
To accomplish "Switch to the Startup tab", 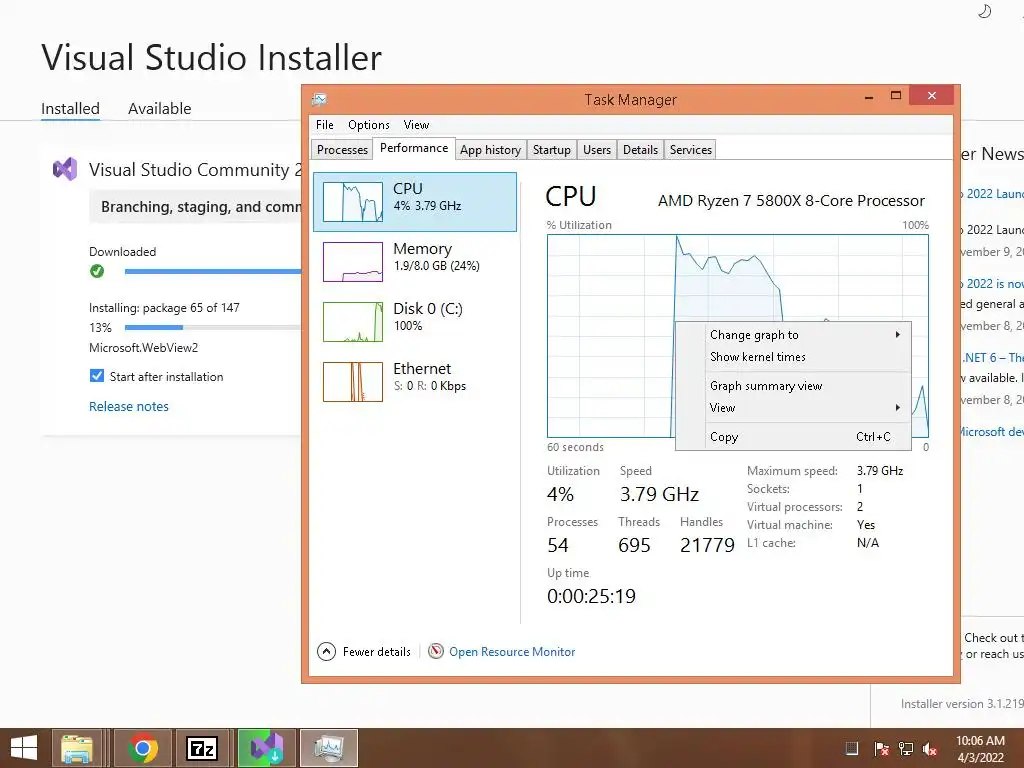I will click(551, 150).
